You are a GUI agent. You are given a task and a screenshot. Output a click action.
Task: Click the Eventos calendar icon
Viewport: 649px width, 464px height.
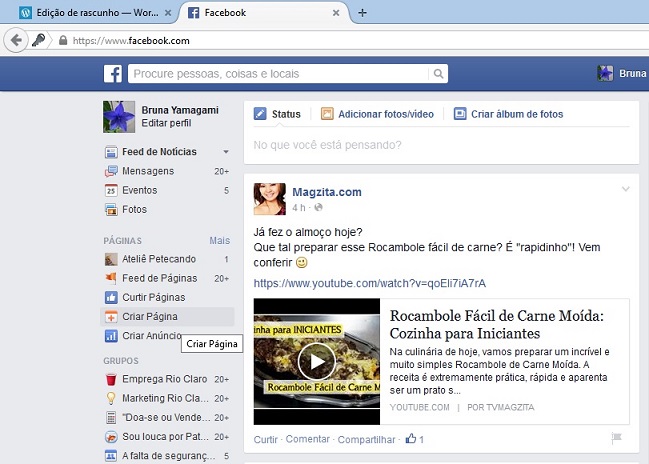111,190
